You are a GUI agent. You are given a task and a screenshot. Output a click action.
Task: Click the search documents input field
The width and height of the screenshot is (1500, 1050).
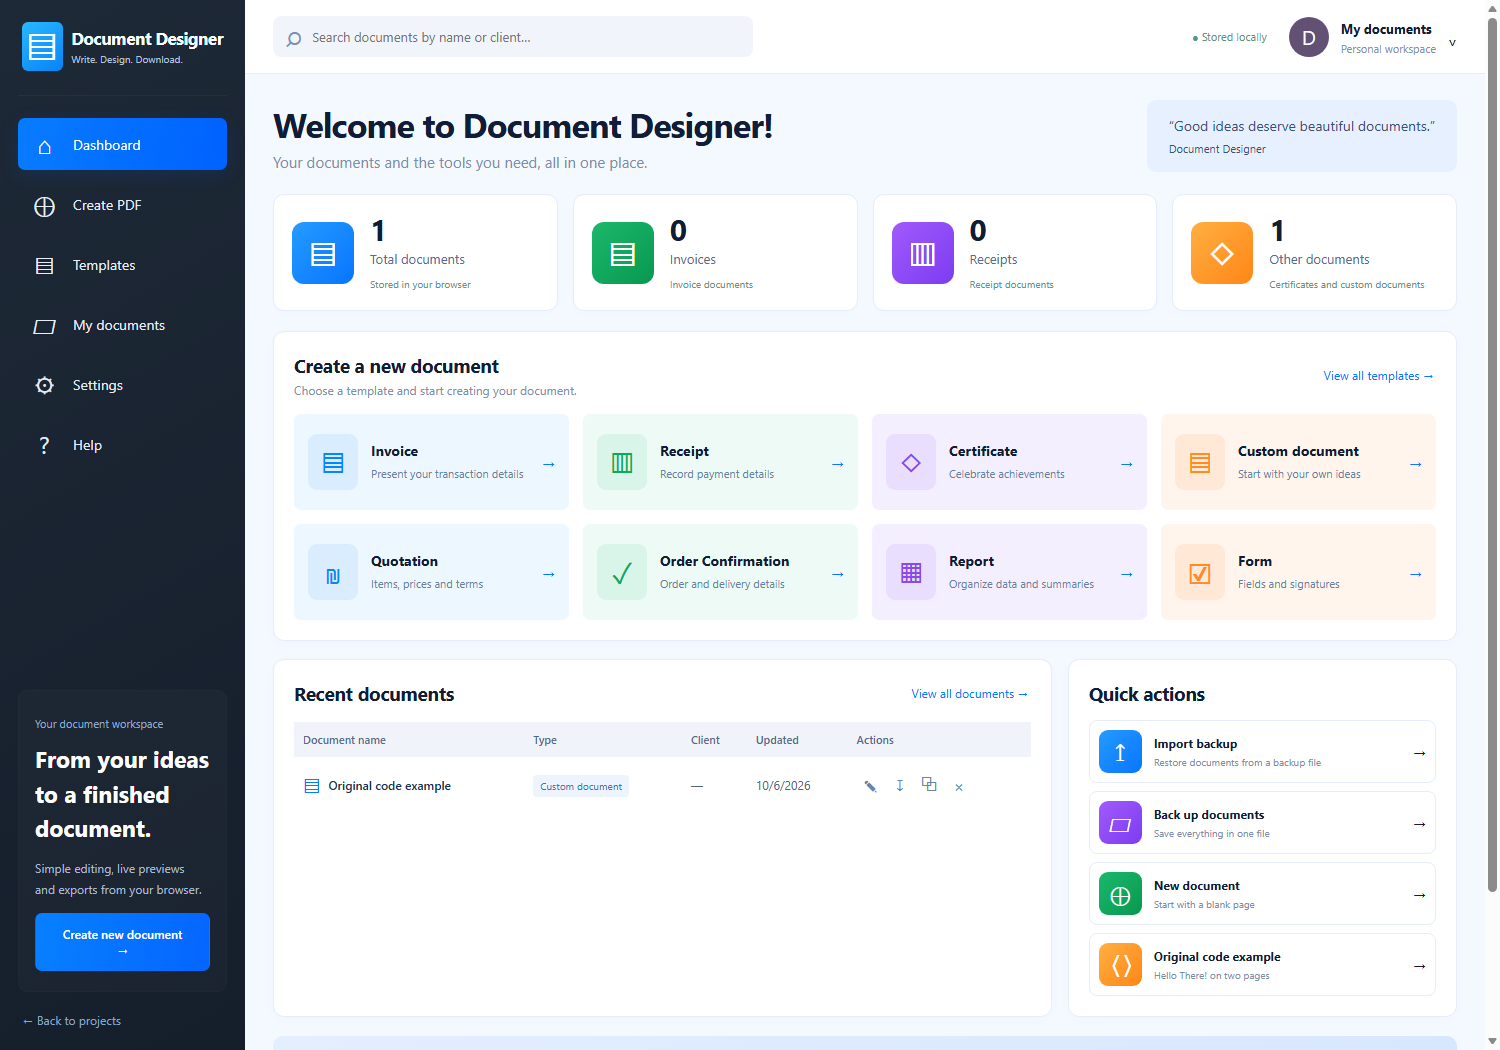click(x=513, y=37)
